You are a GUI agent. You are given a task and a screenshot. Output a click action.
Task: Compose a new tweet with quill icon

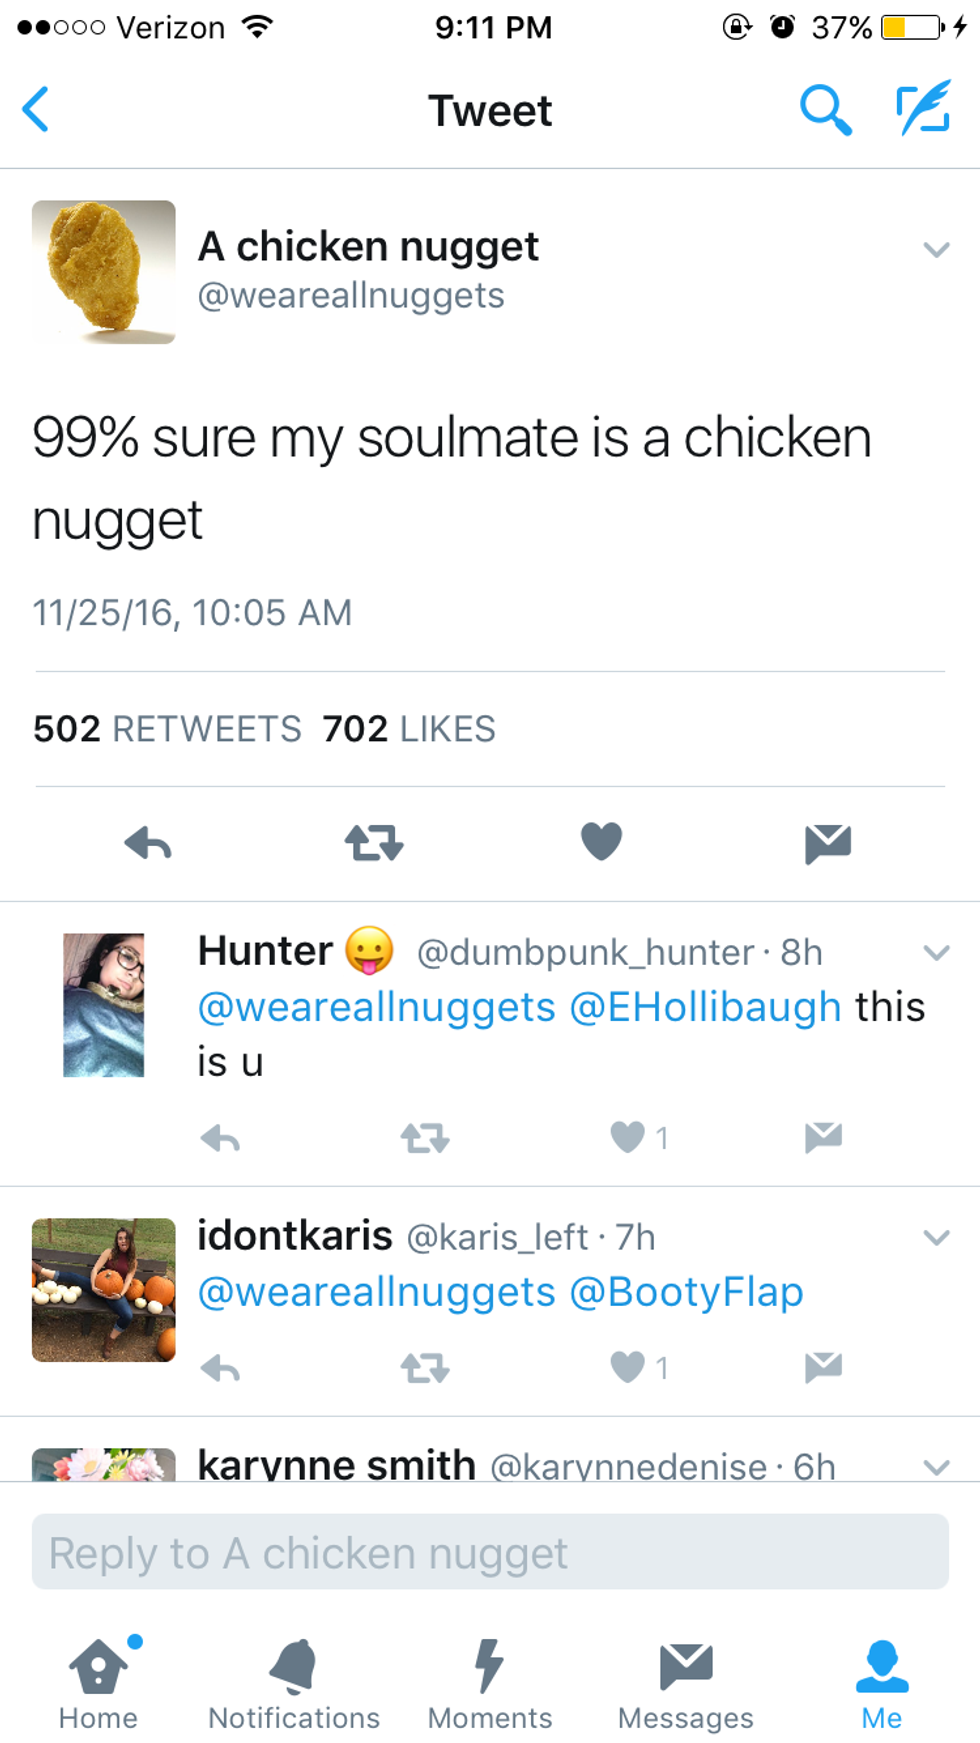(x=922, y=109)
